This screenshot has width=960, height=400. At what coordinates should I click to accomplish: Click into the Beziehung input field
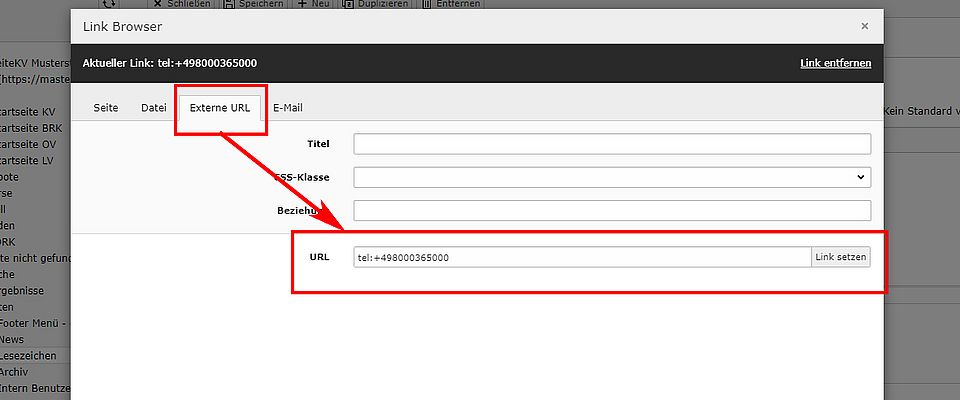(612, 211)
